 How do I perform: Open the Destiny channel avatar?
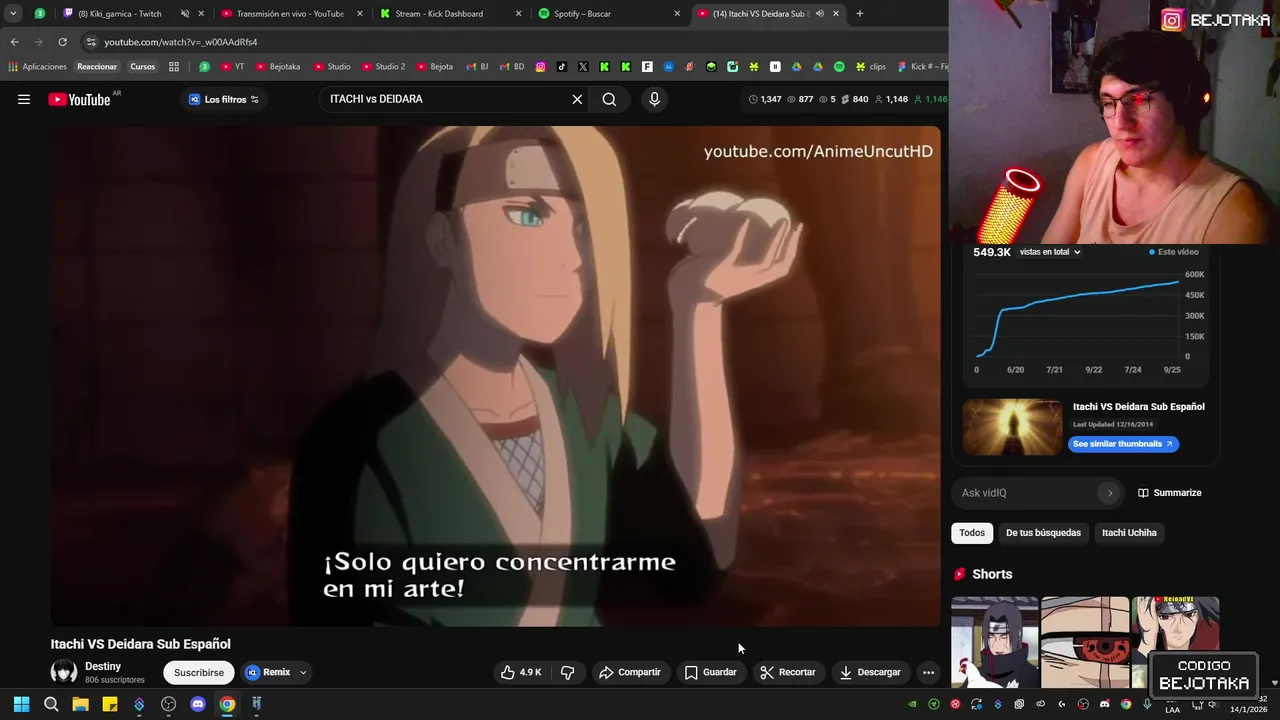click(64, 672)
